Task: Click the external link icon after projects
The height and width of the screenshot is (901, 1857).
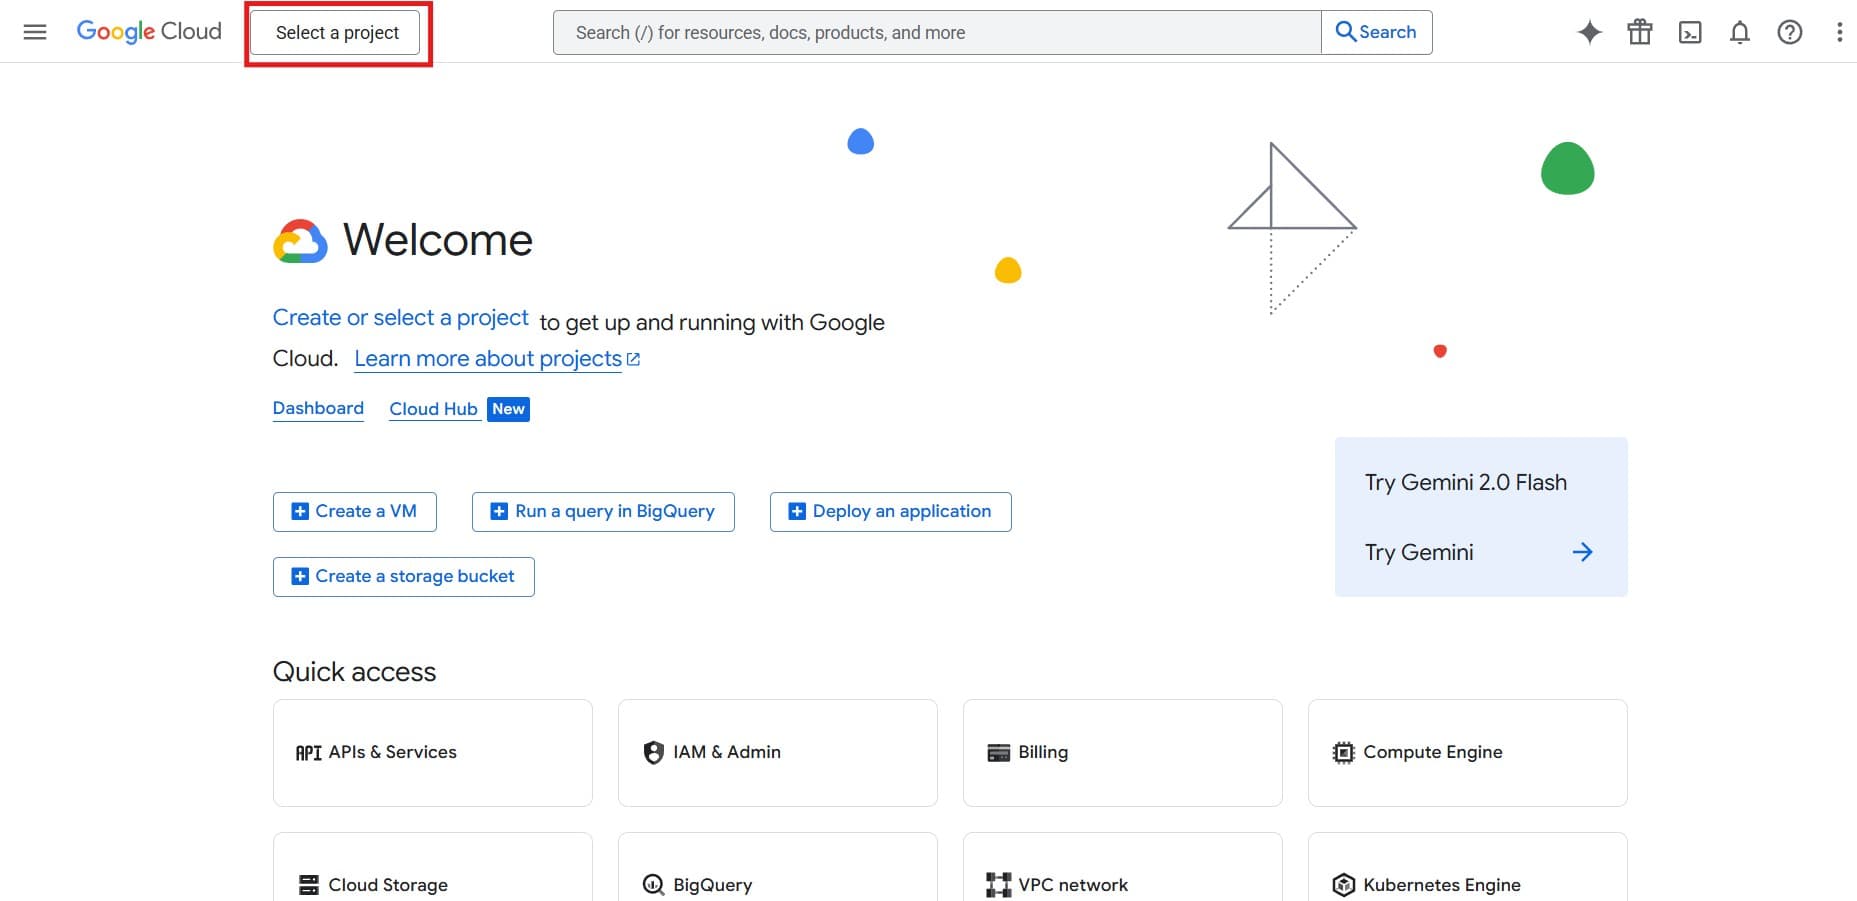Action: click(633, 359)
